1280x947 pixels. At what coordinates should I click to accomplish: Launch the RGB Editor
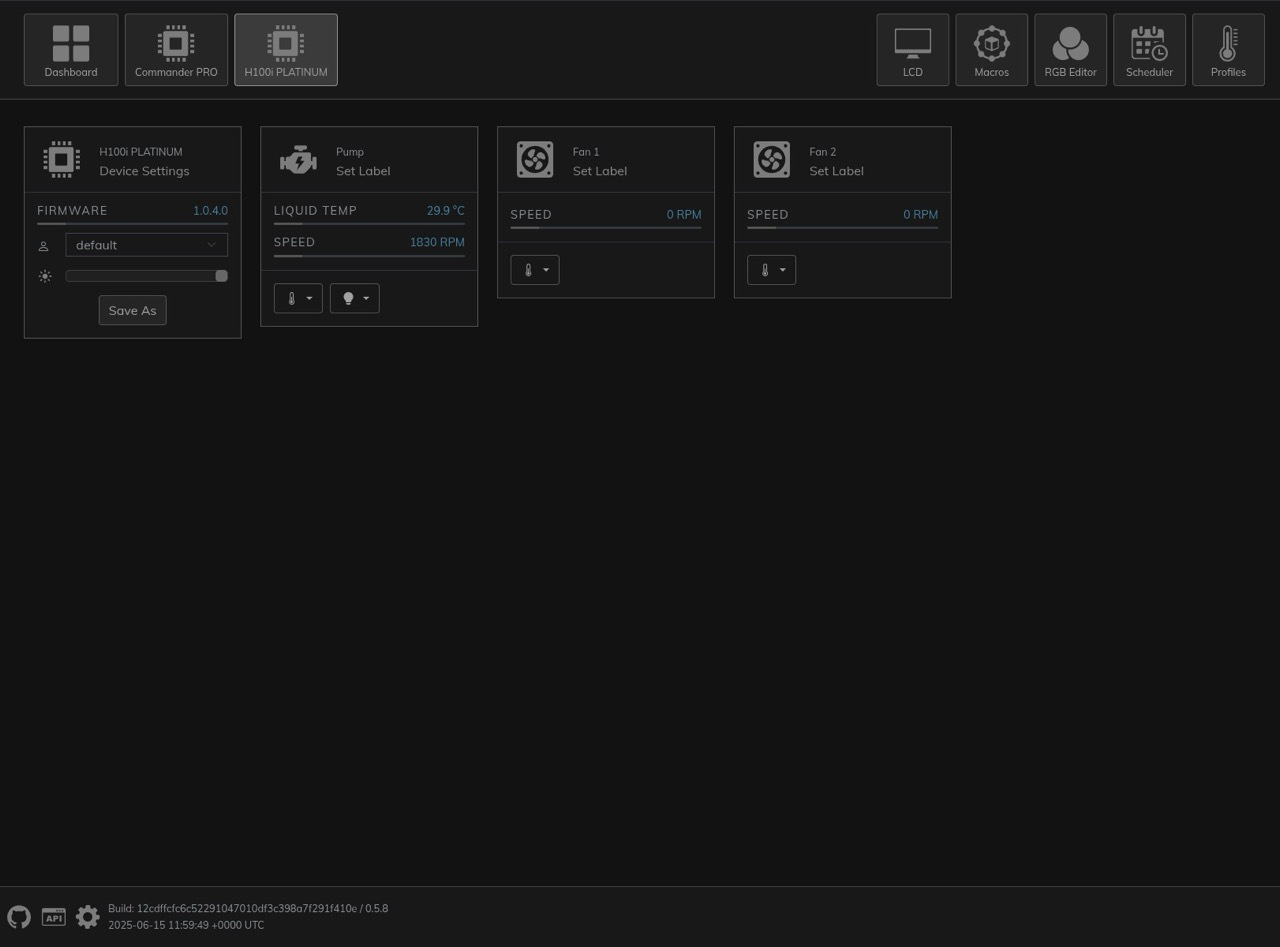[x=1070, y=50]
